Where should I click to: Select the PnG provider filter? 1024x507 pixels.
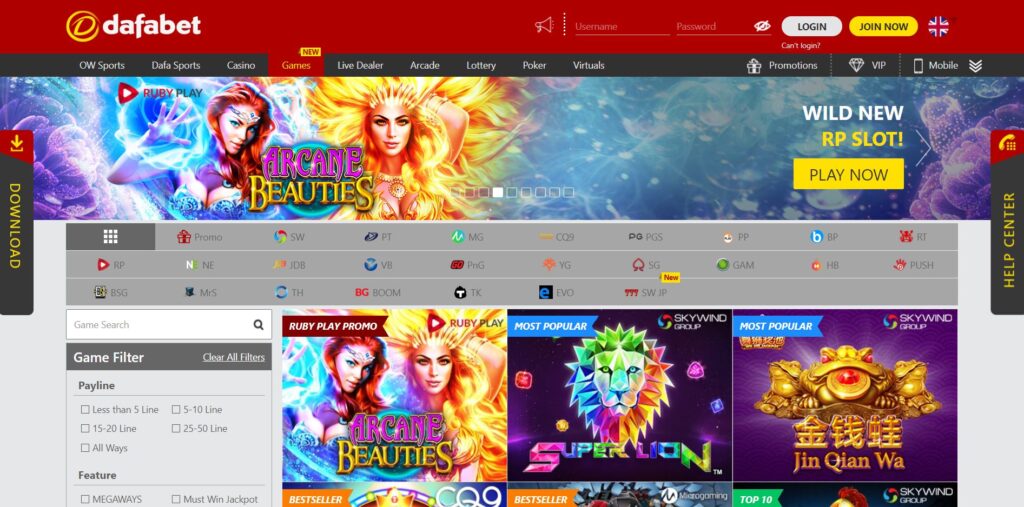pos(468,265)
